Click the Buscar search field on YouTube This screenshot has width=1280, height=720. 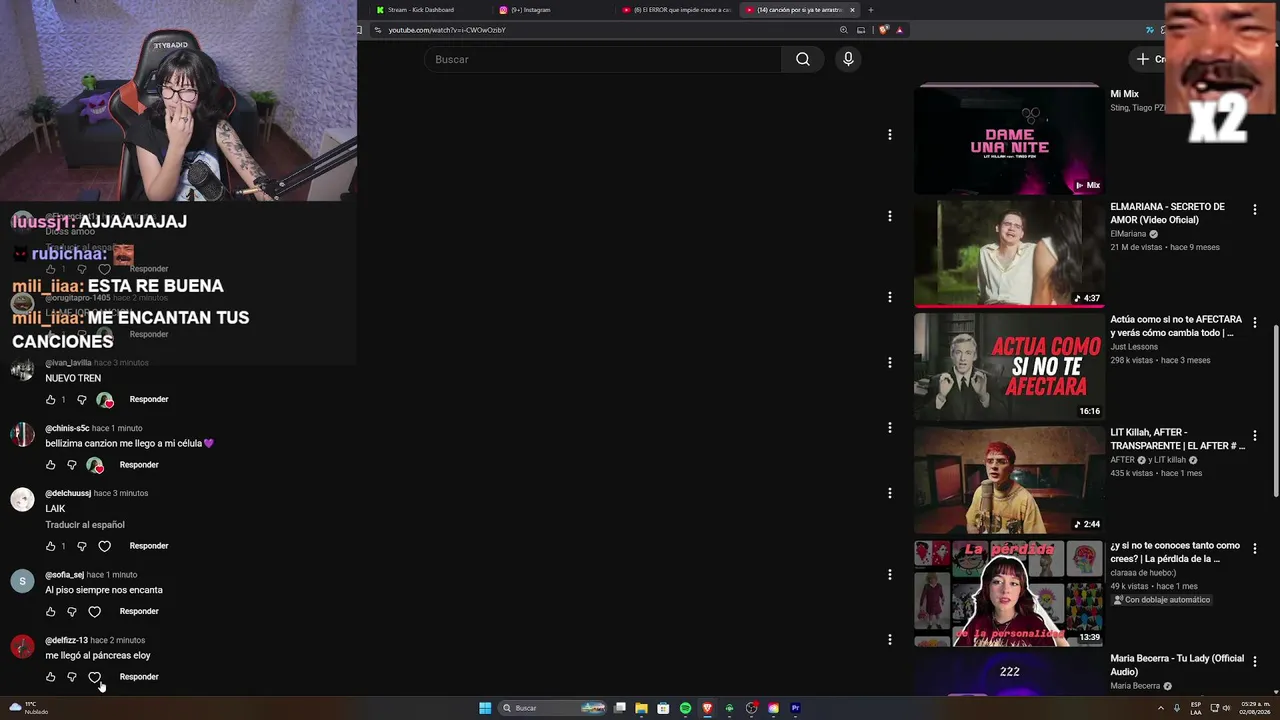603,59
